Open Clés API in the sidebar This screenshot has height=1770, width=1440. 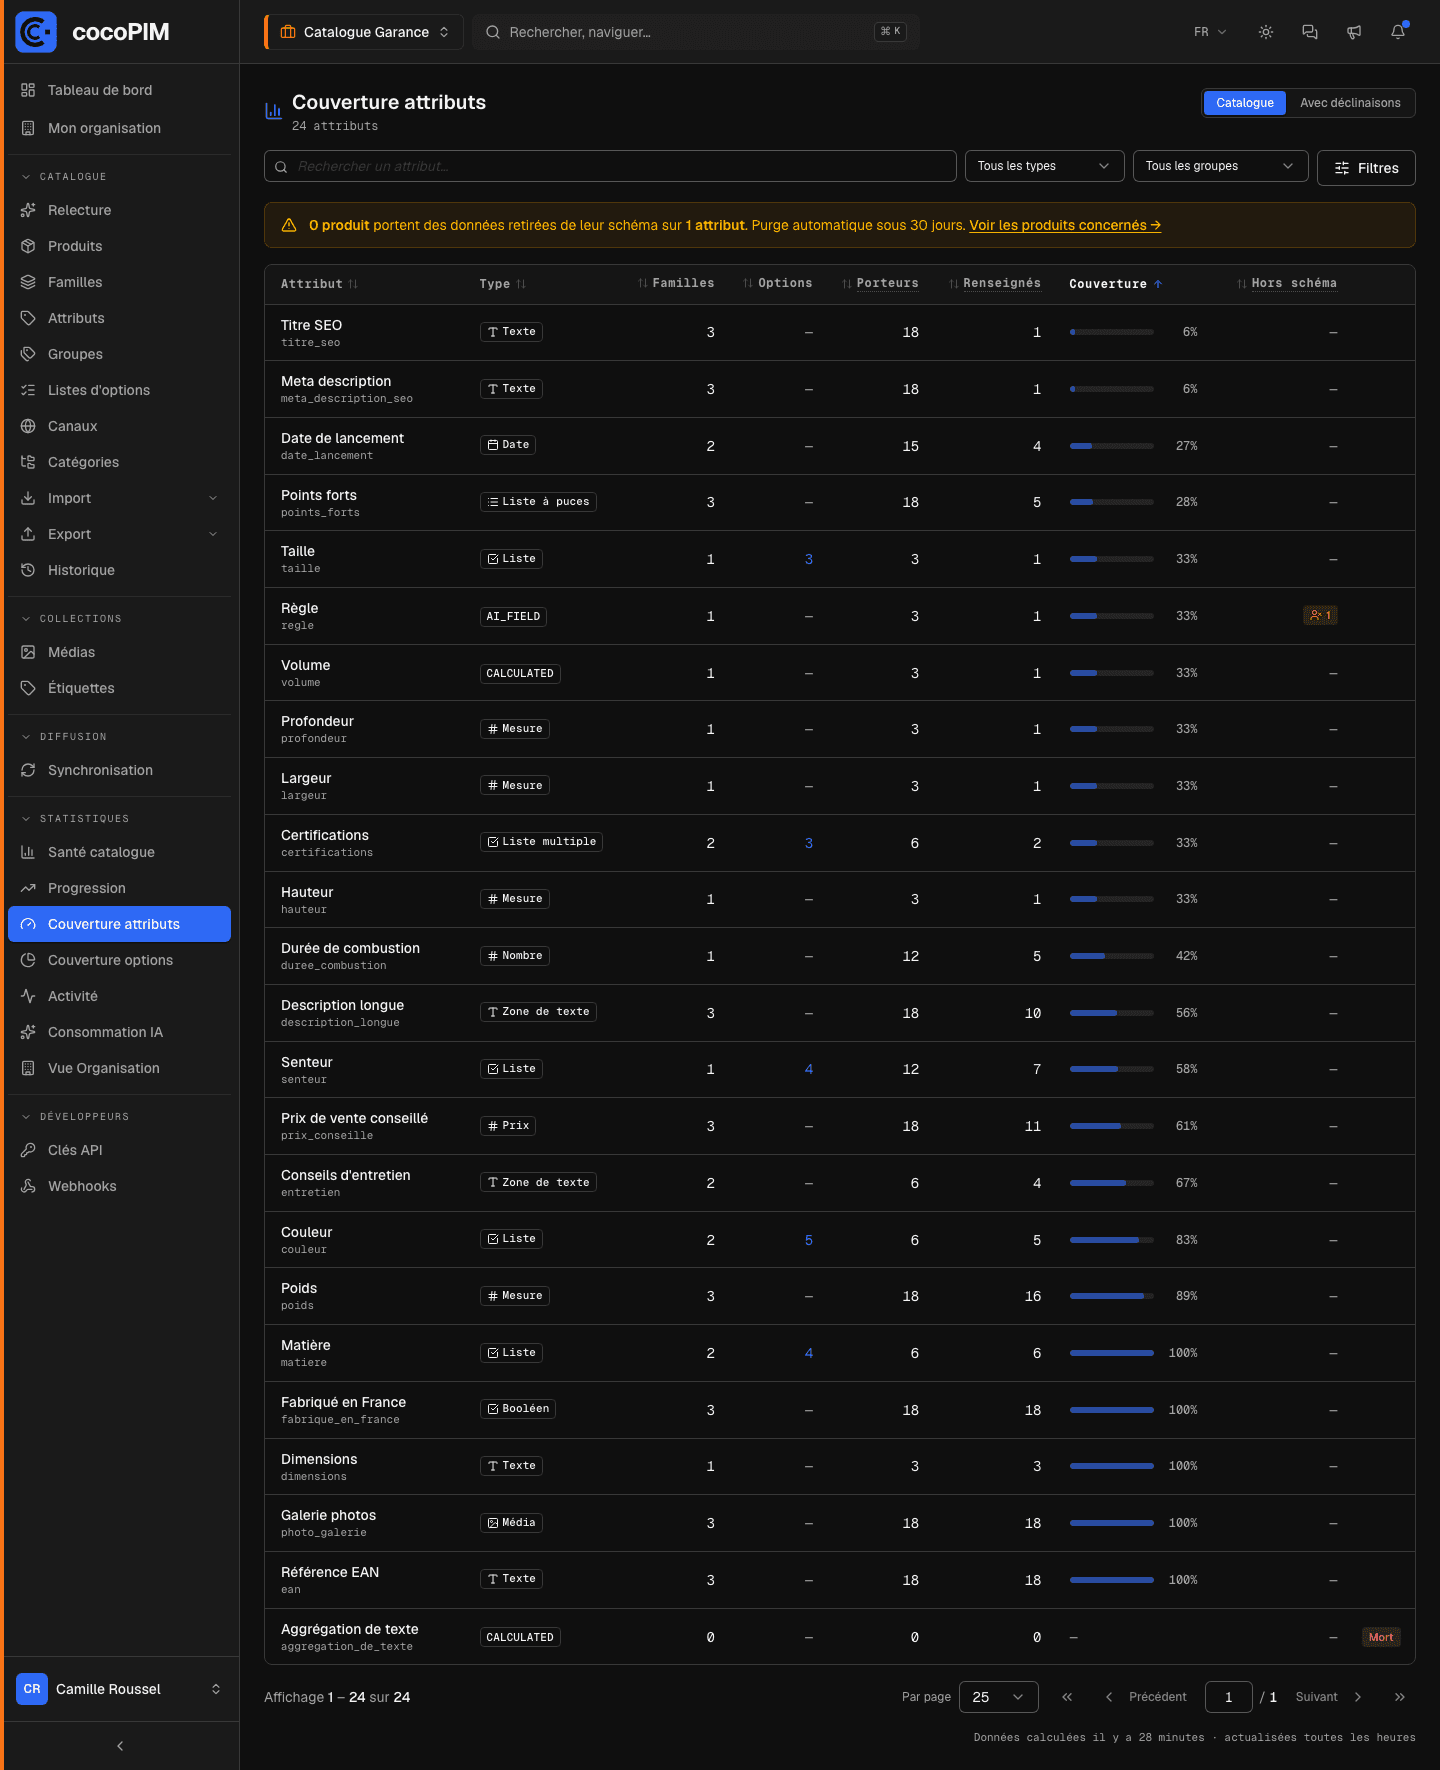[119, 1150]
